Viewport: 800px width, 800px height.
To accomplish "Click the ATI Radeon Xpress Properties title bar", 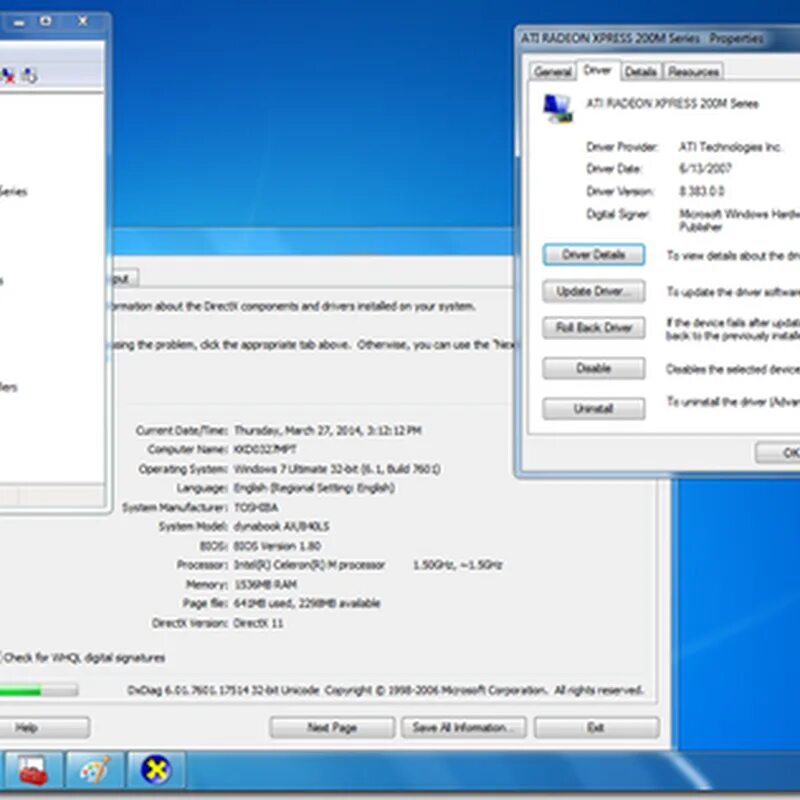I will [x=658, y=38].
